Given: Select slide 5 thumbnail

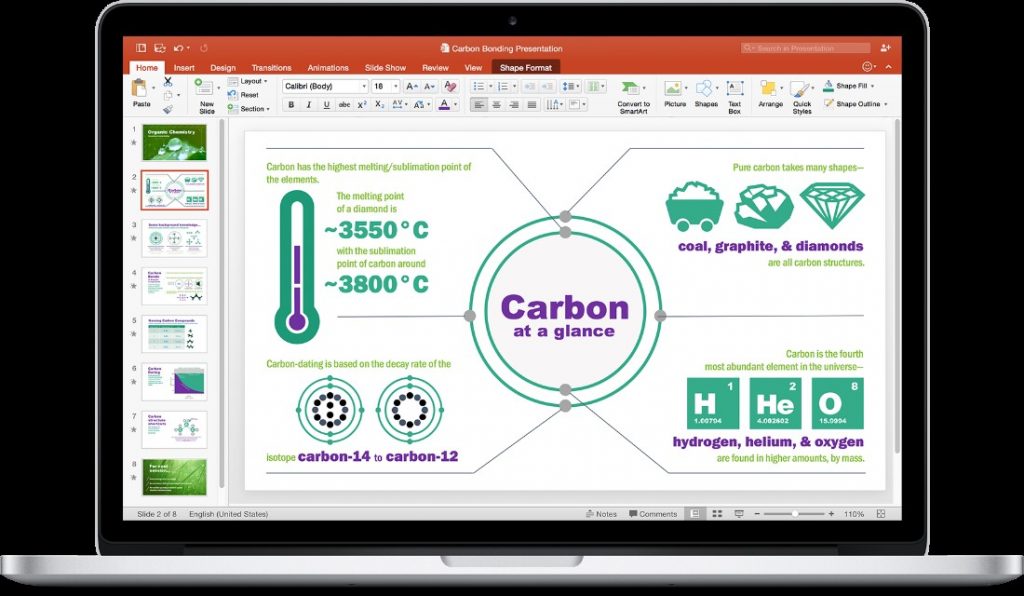Looking at the screenshot, I should pyautogui.click(x=175, y=335).
